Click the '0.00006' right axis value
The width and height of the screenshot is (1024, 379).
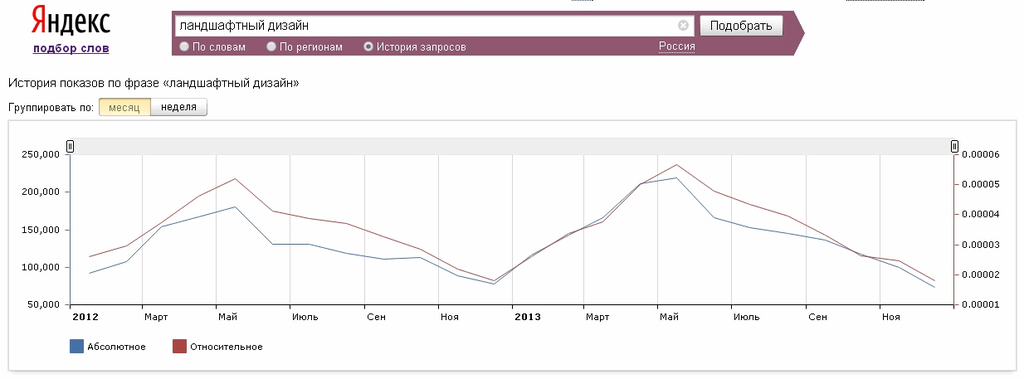point(982,155)
